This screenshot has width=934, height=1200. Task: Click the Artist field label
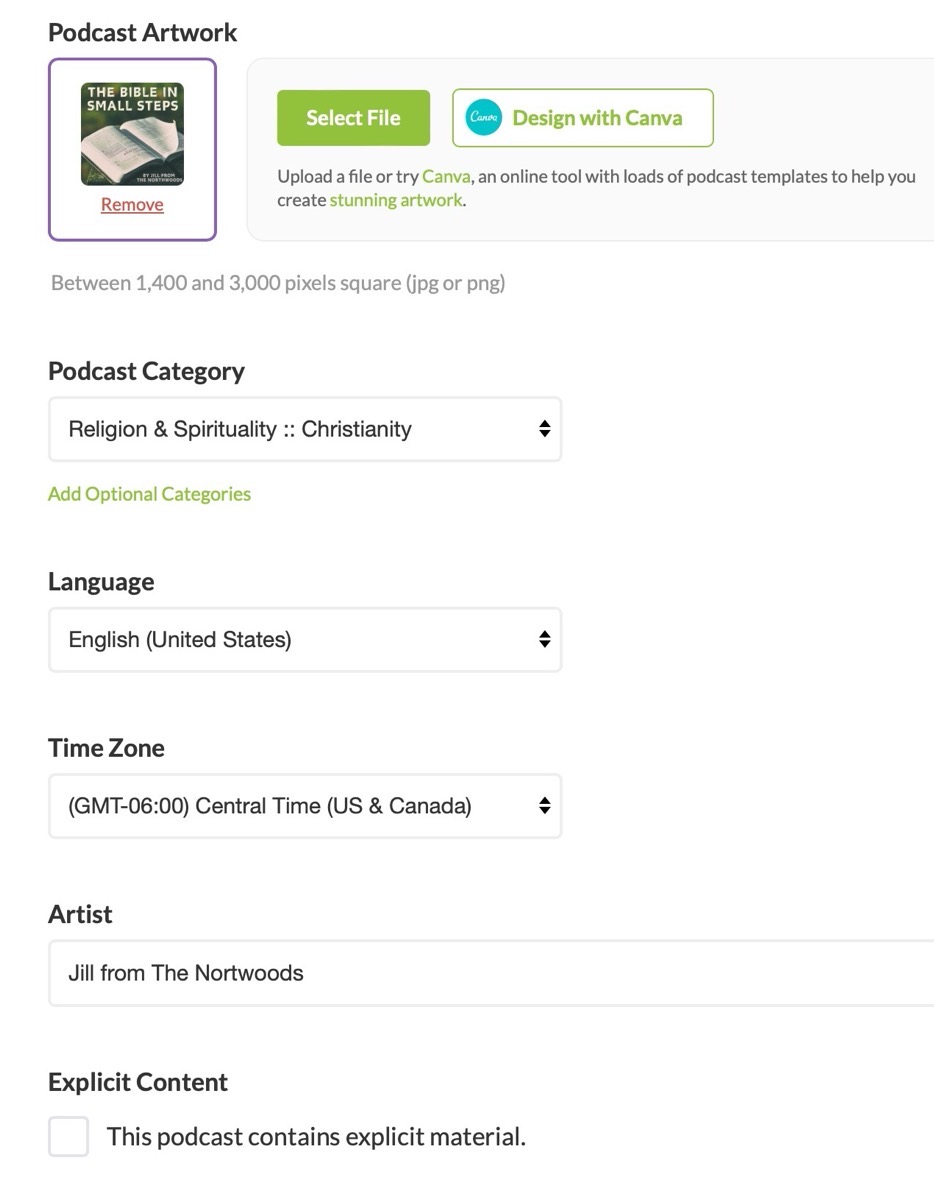80,914
